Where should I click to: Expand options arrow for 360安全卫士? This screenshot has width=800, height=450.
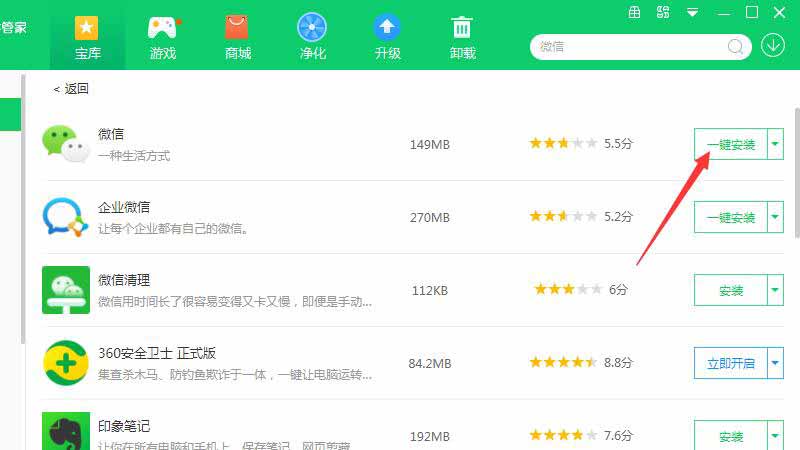[x=776, y=363]
